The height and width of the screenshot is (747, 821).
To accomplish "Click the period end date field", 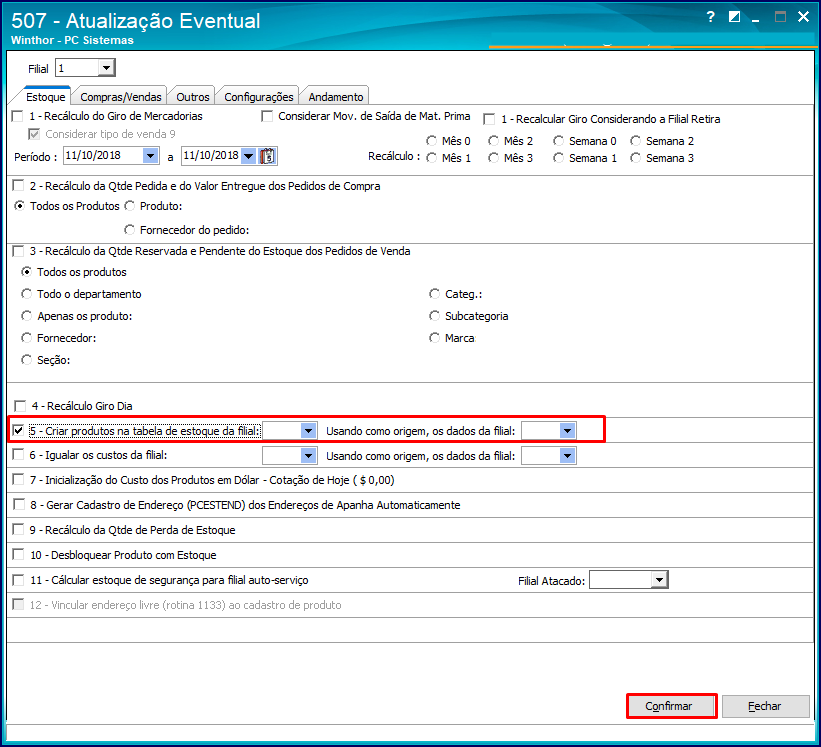I will [211, 156].
